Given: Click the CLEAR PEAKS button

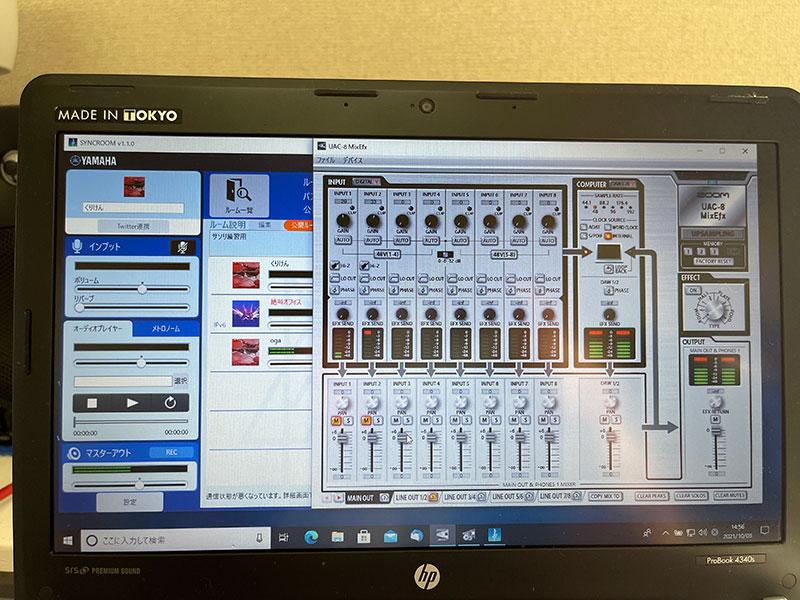Looking at the screenshot, I should 652,496.
